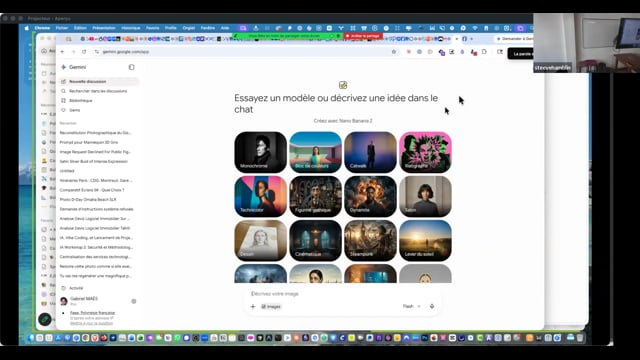640x360 pixels.
Task: Open chat 'IA Workshop 2: Sécurité et Méthodolog...'
Action: click(x=96, y=247)
